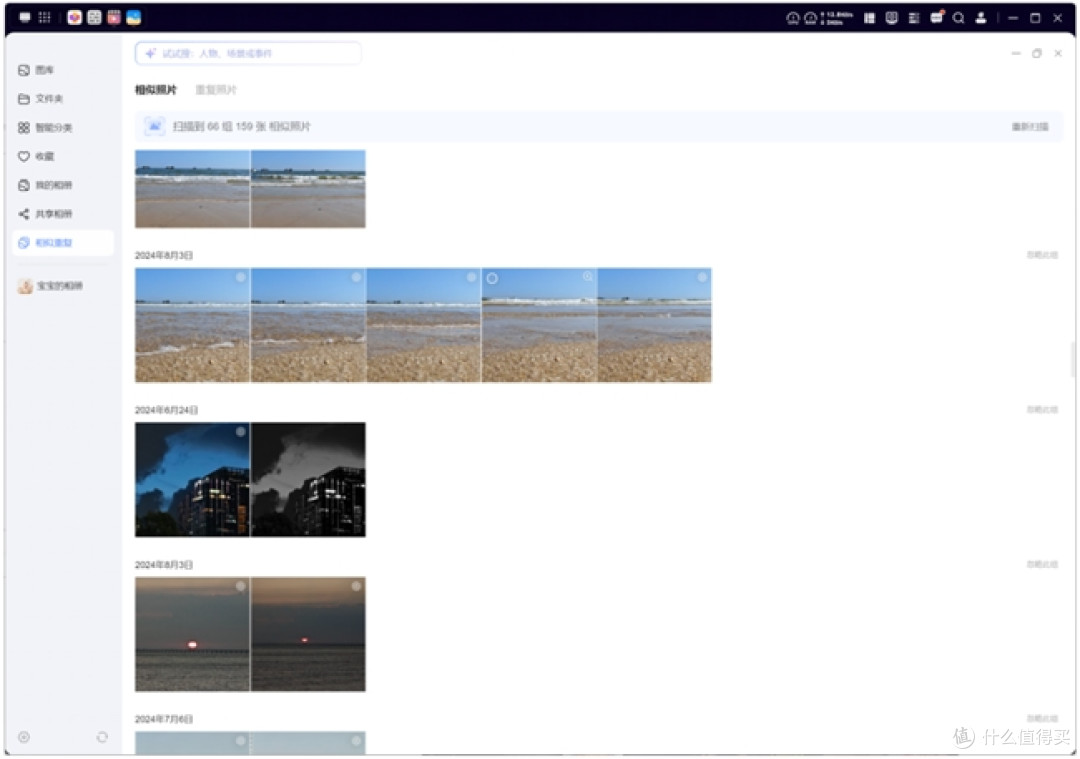Tick the fifth photo in five-beach group

pyautogui.click(x=702, y=277)
